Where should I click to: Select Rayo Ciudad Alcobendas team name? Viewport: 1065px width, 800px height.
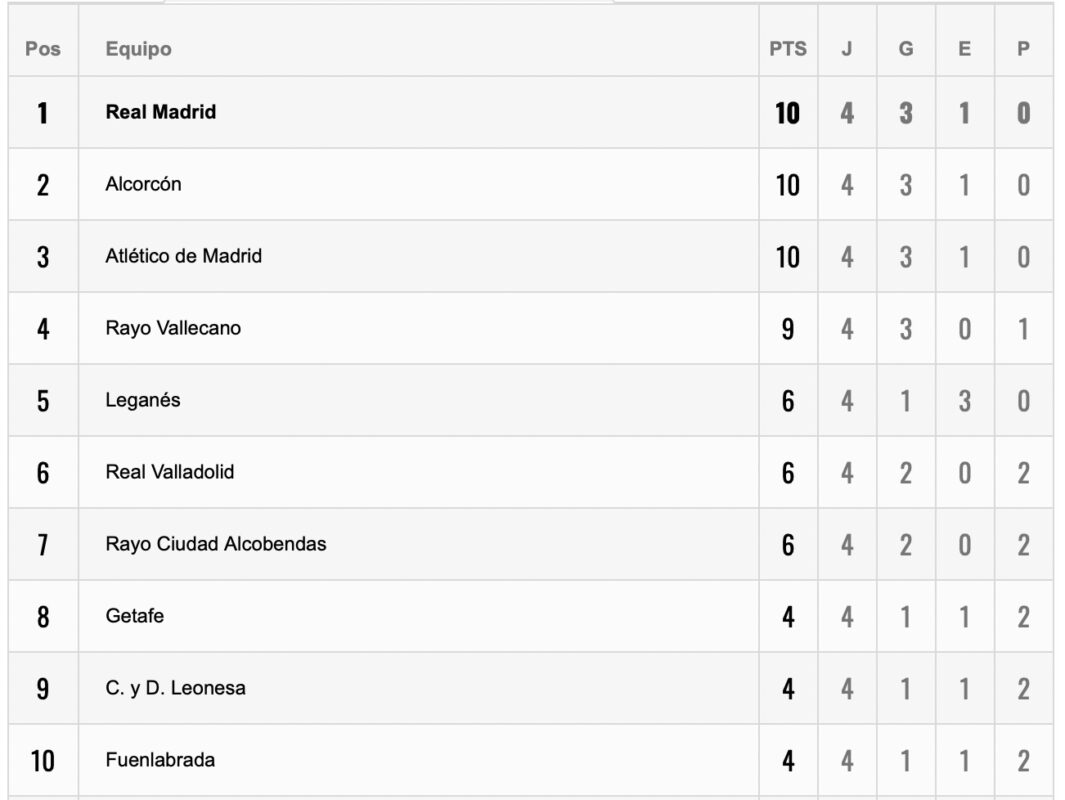(x=216, y=544)
